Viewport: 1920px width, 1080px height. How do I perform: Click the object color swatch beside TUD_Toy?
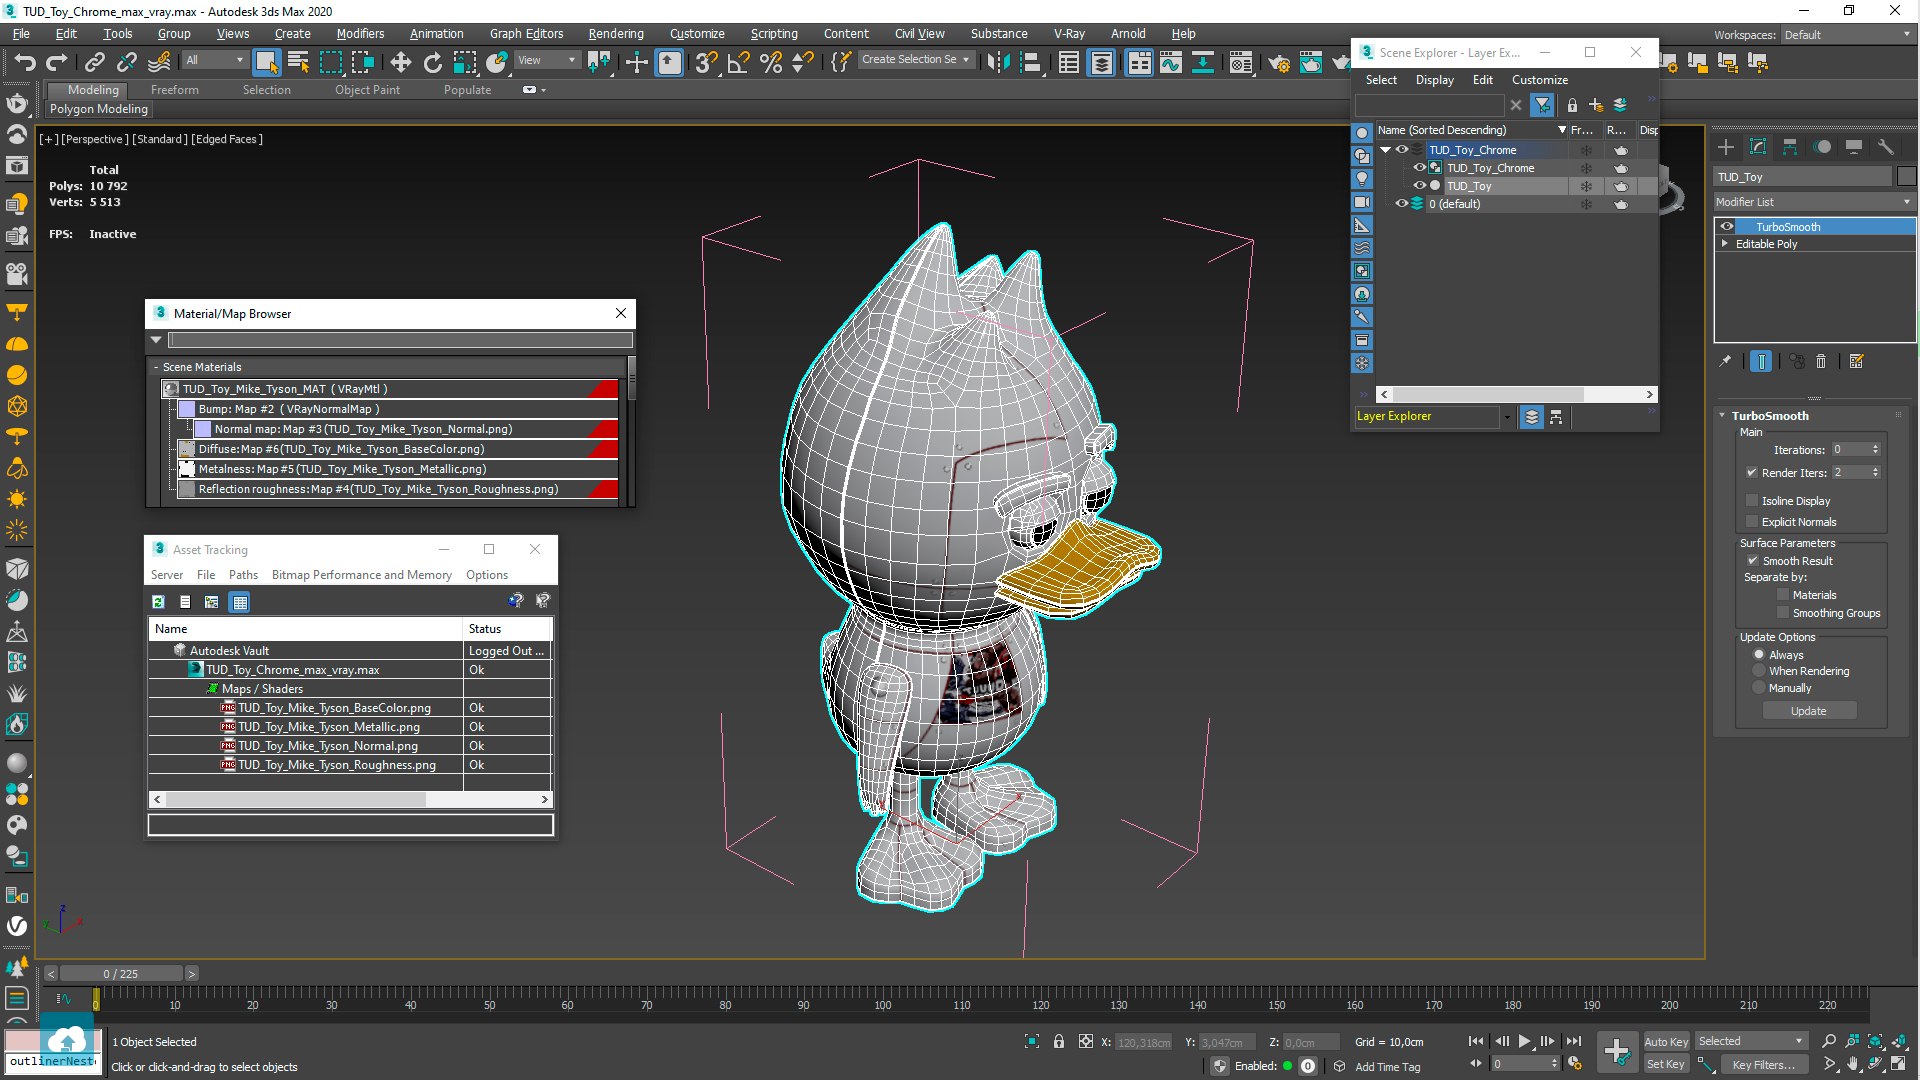click(1906, 177)
